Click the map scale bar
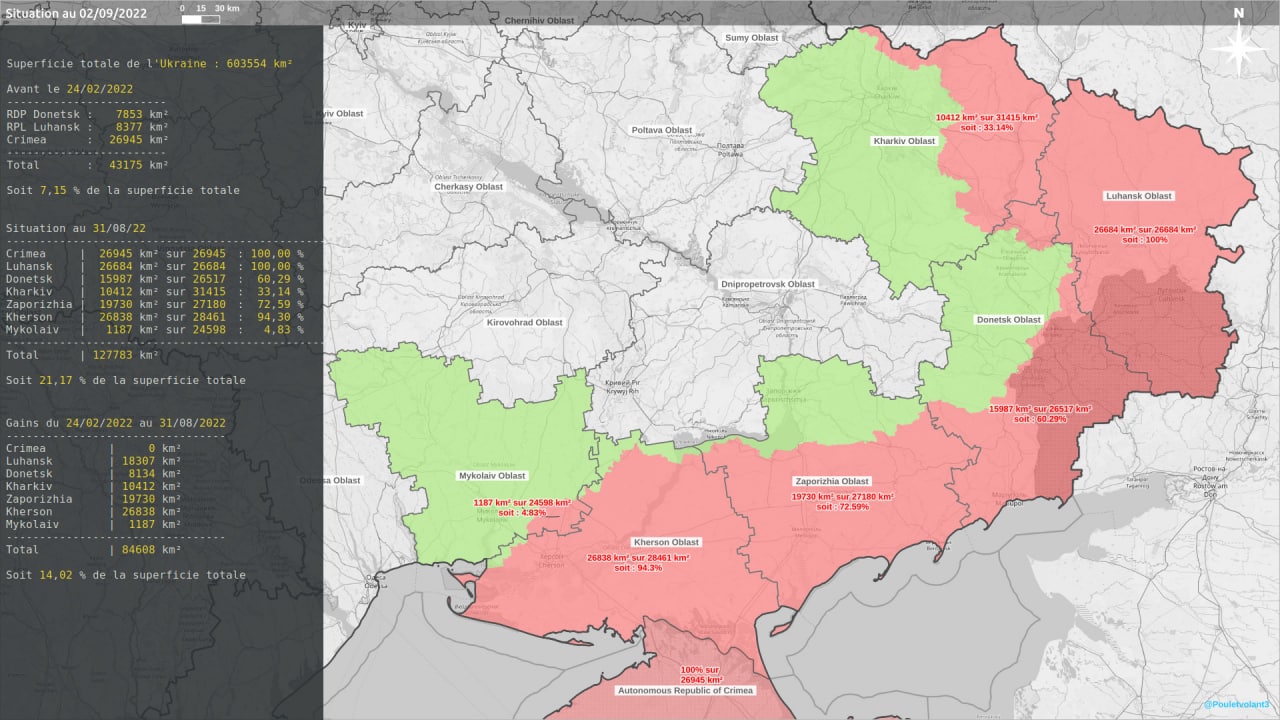Image resolution: width=1280 pixels, height=720 pixels. tap(210, 13)
